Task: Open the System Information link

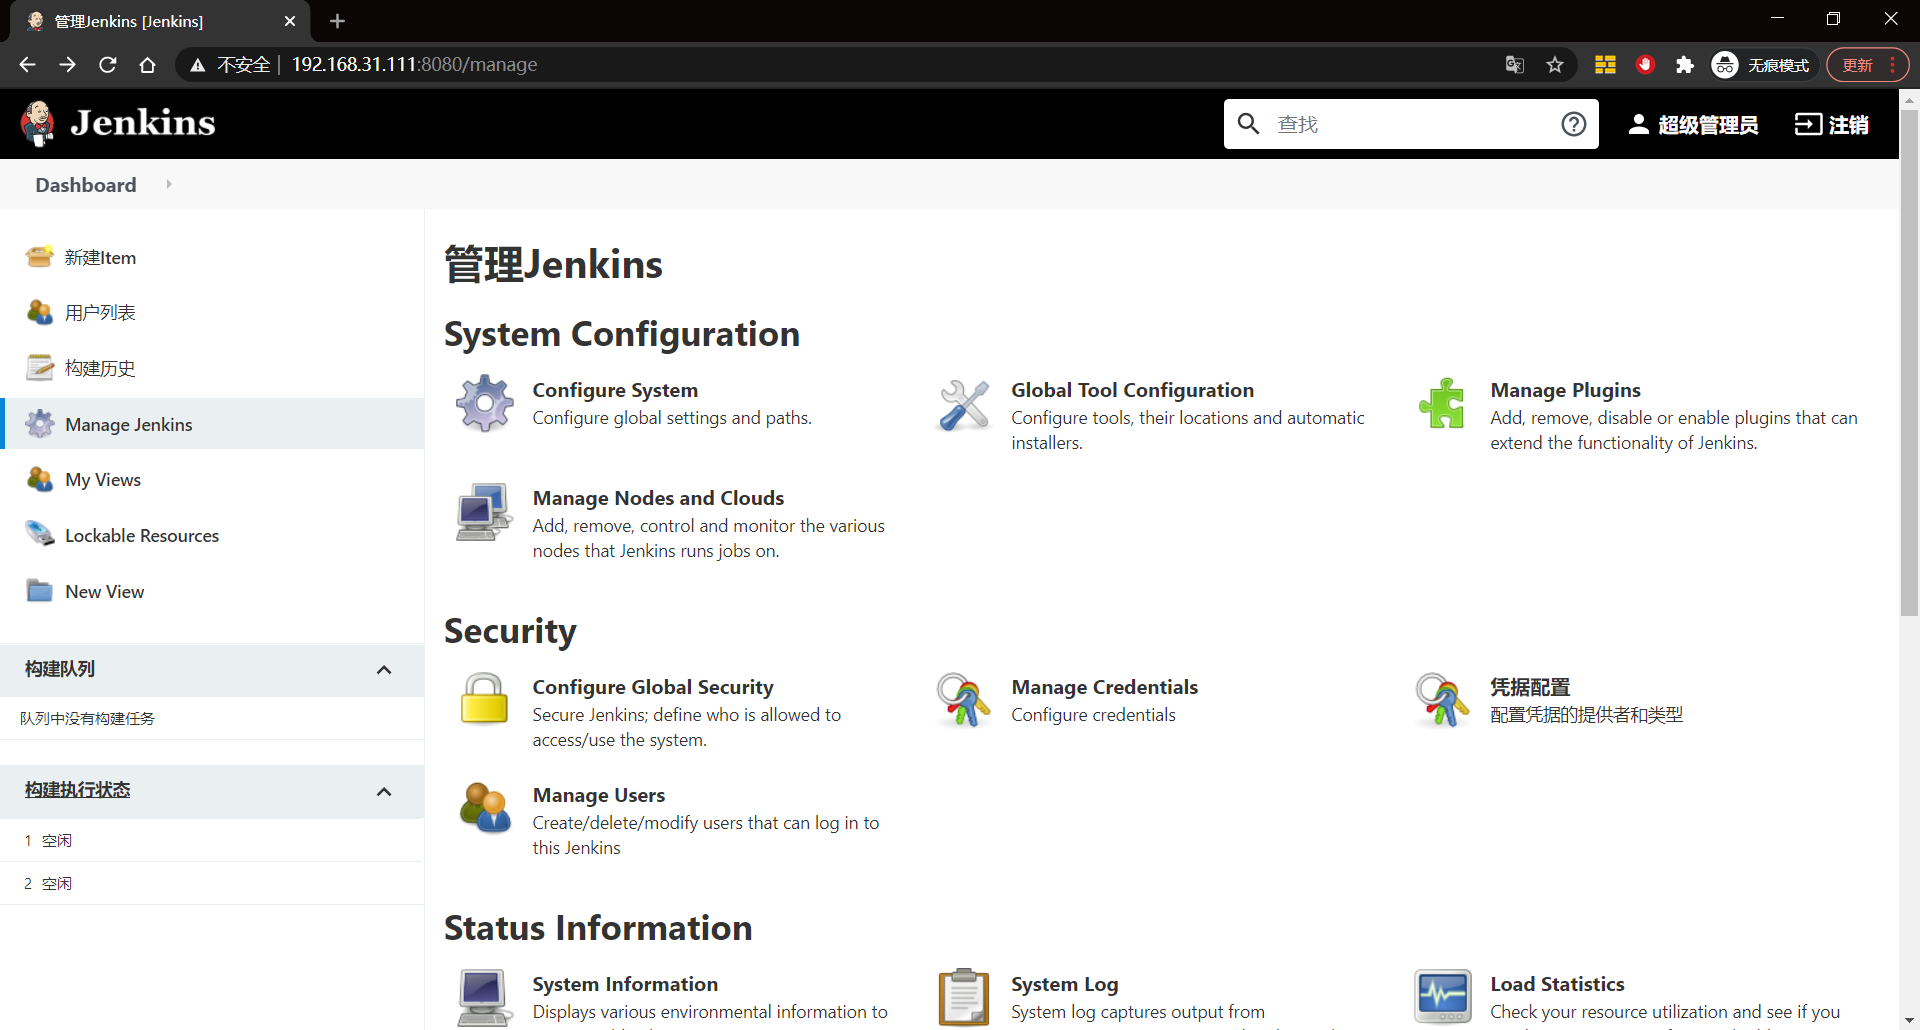Action: coord(625,984)
